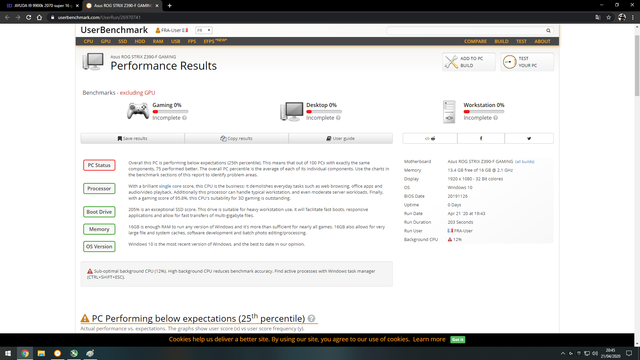Go to the browser home page icon
640x360 pixels.
pyautogui.click(x=39, y=17)
